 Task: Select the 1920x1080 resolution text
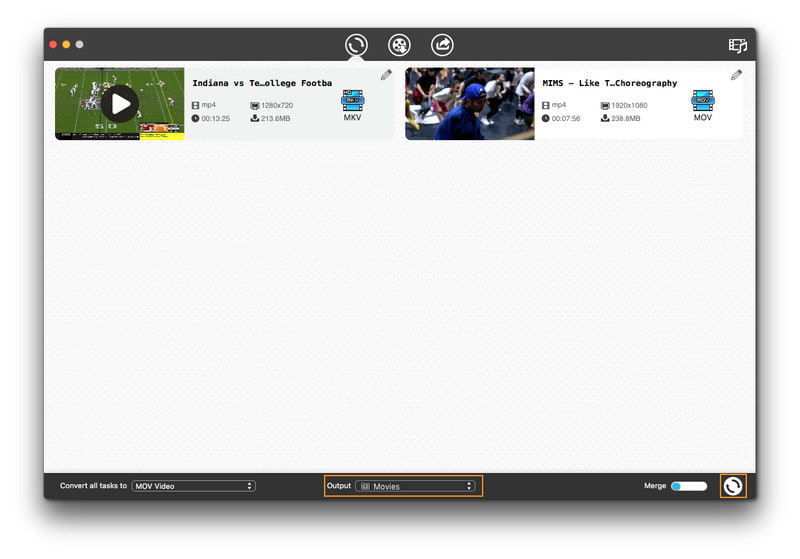tap(629, 106)
